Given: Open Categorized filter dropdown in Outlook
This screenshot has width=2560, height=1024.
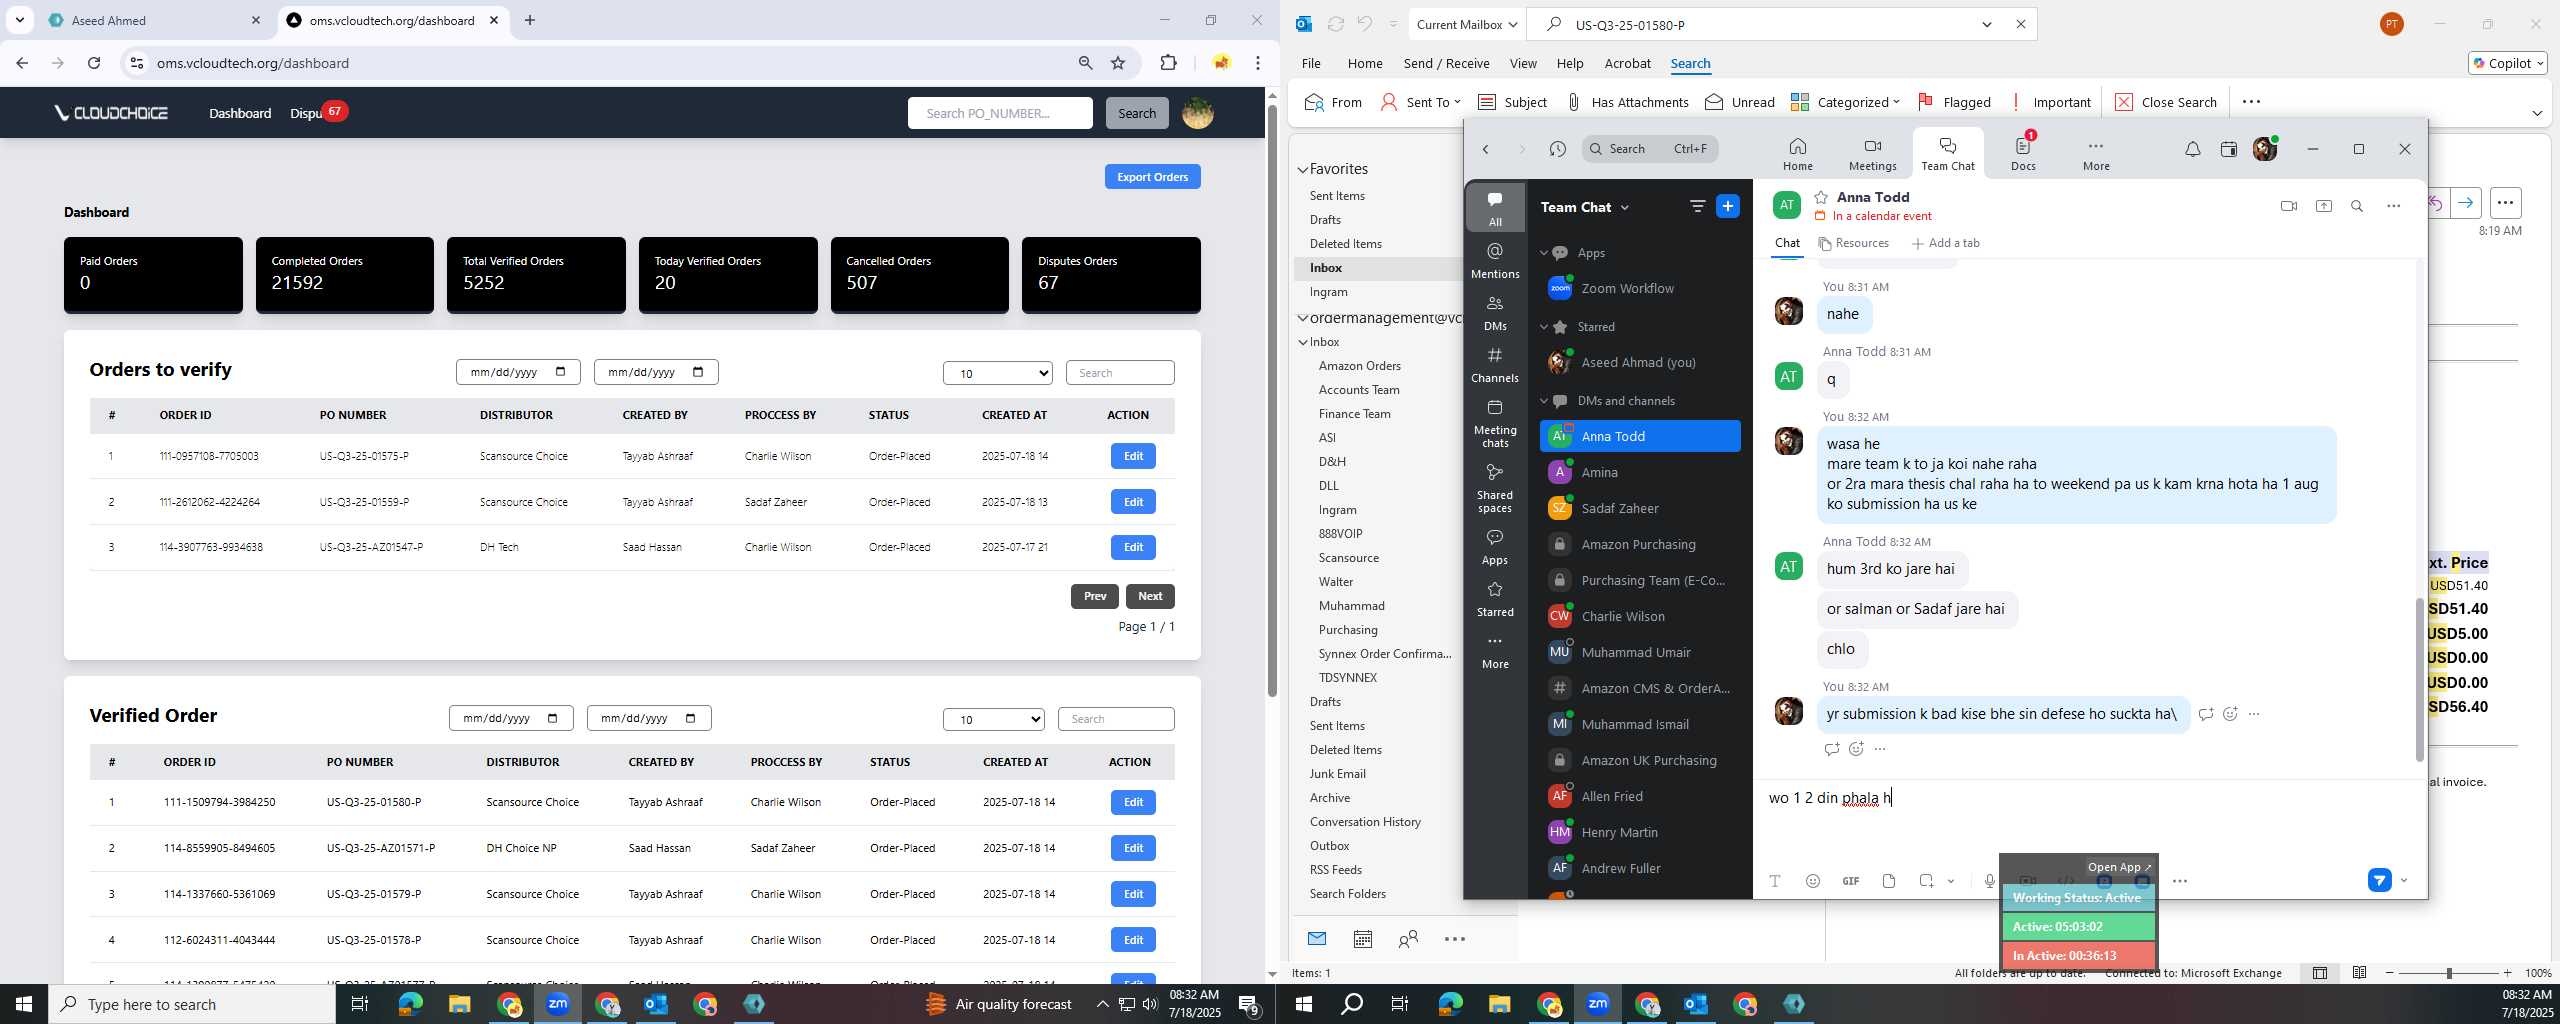Looking at the screenshot, I should tap(1845, 102).
